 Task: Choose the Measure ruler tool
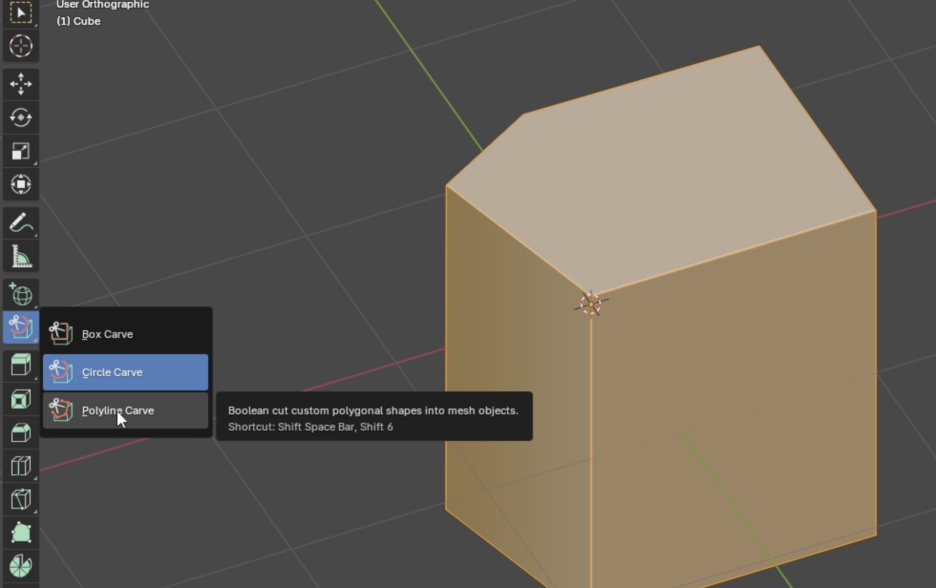tap(21, 257)
